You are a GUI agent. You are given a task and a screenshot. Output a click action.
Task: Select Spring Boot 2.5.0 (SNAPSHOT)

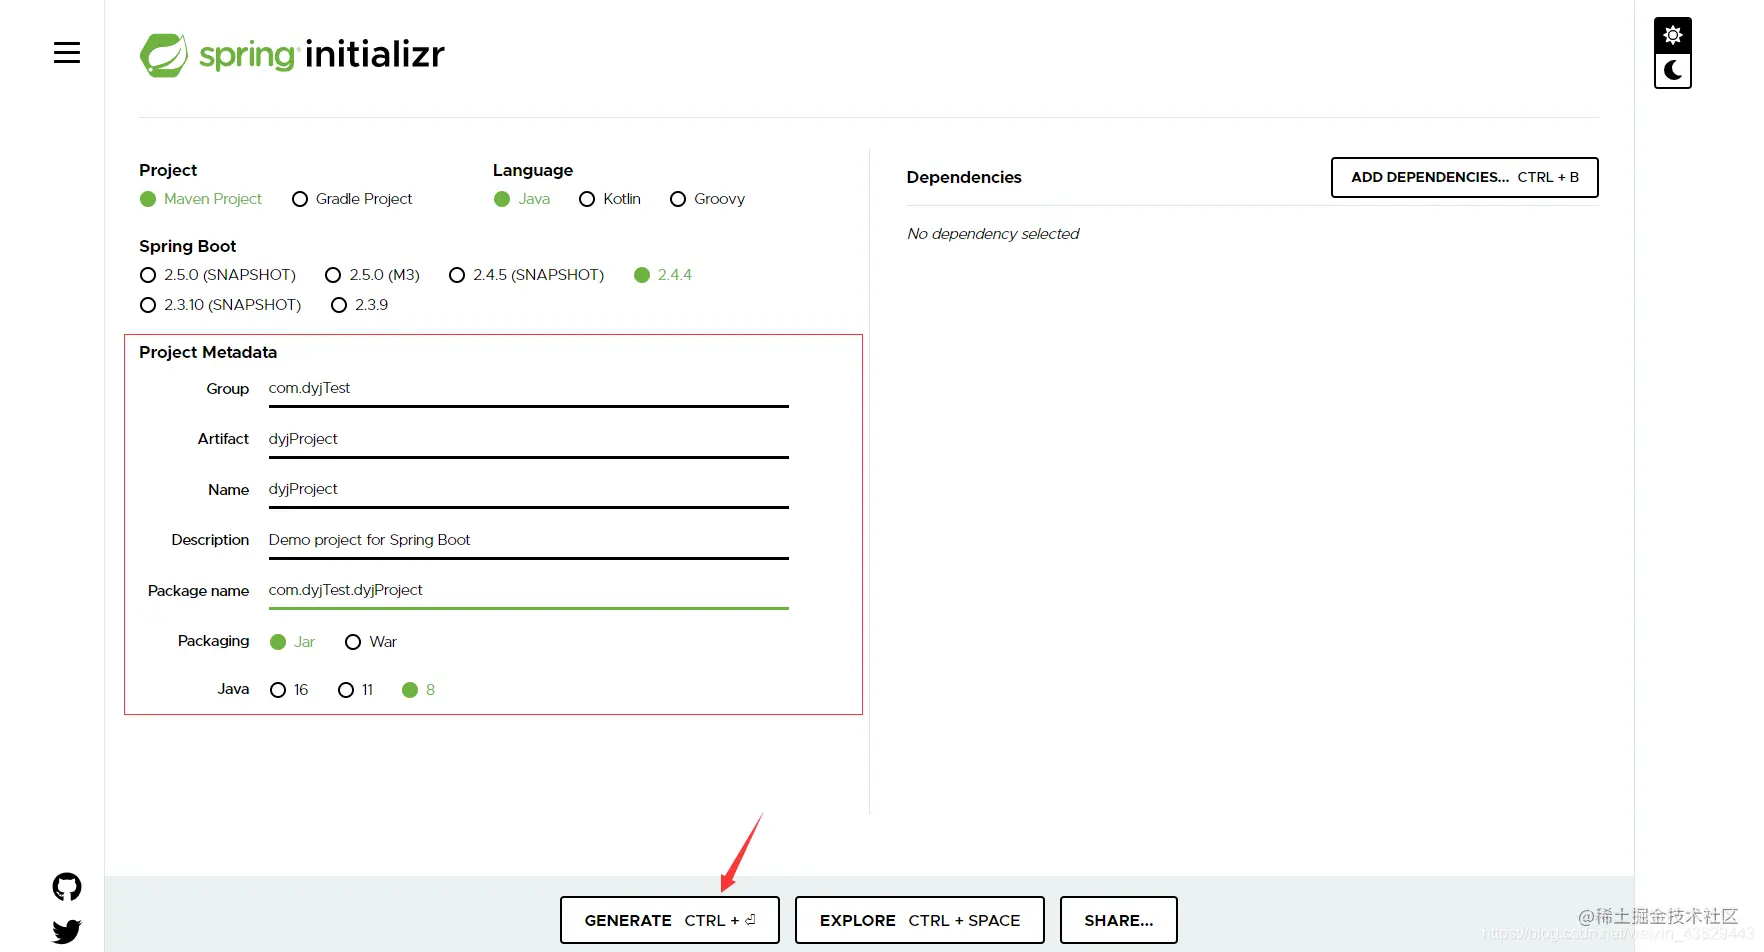tap(218, 275)
